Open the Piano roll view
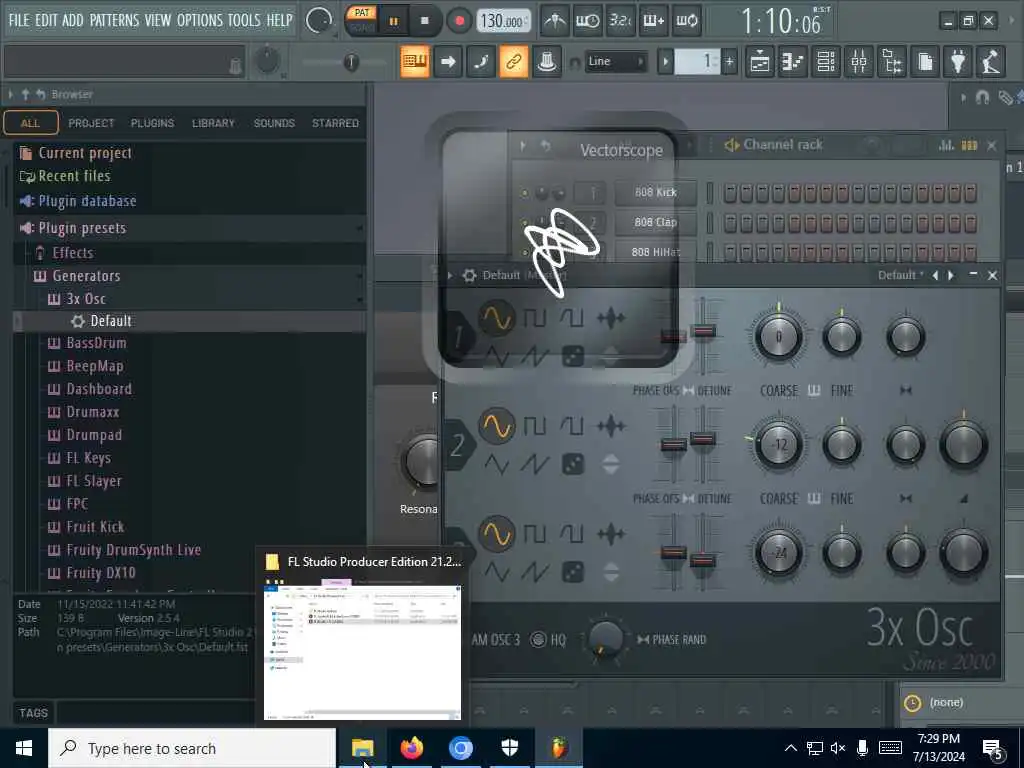The width and height of the screenshot is (1024, 768). tap(793, 62)
